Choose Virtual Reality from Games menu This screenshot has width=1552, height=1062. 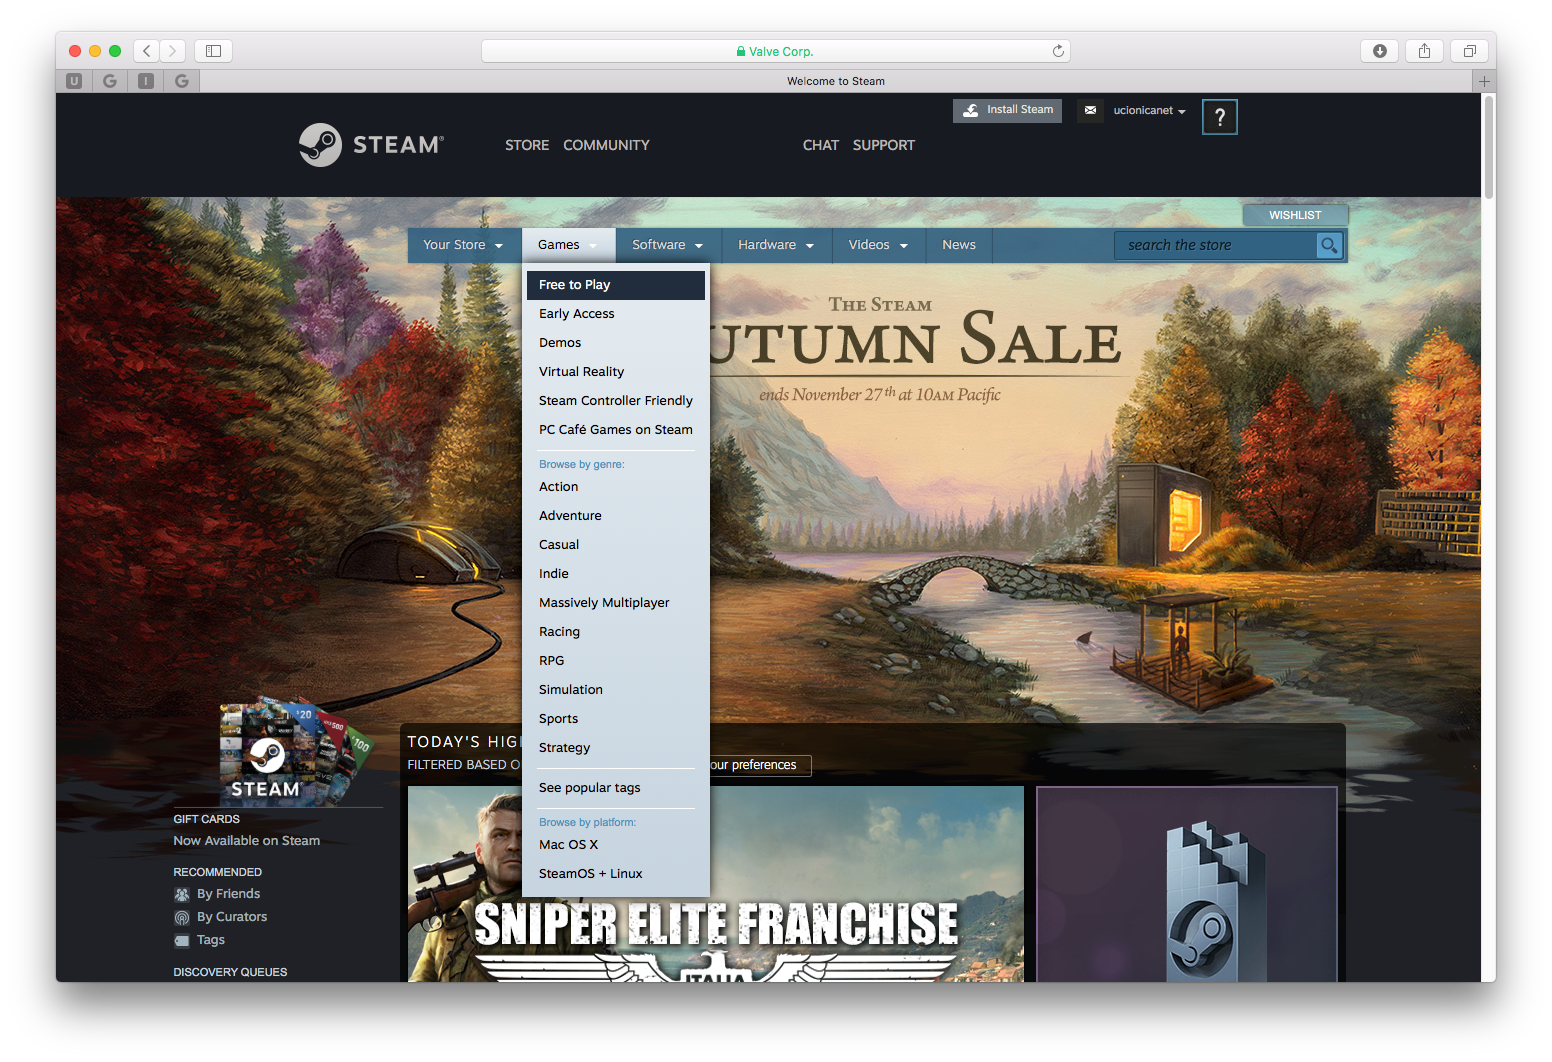click(581, 372)
